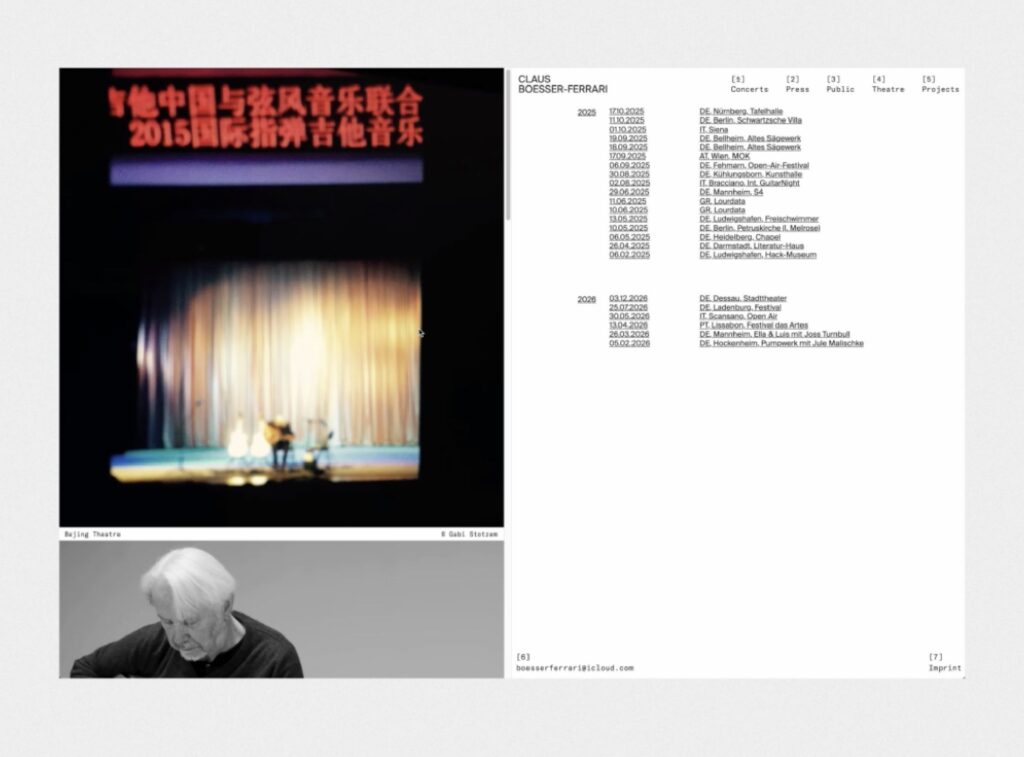Click the boesserferrari@icloud.com email link
1024x757 pixels.
(x=575, y=668)
